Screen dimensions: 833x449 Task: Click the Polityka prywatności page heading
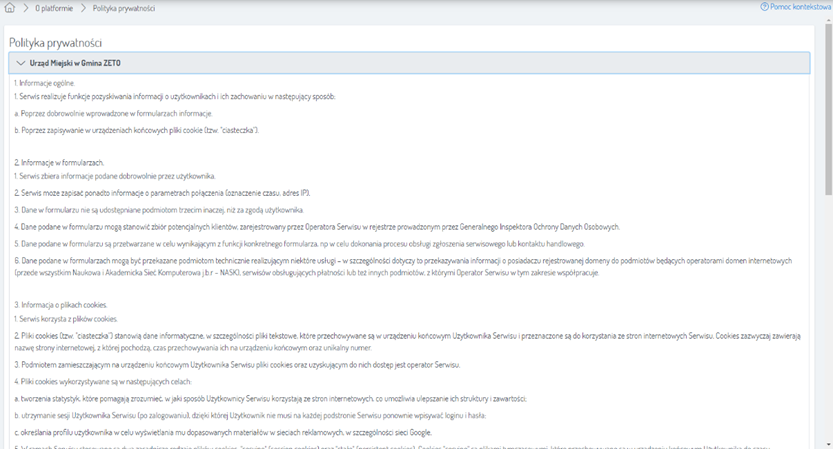[x=55, y=43]
